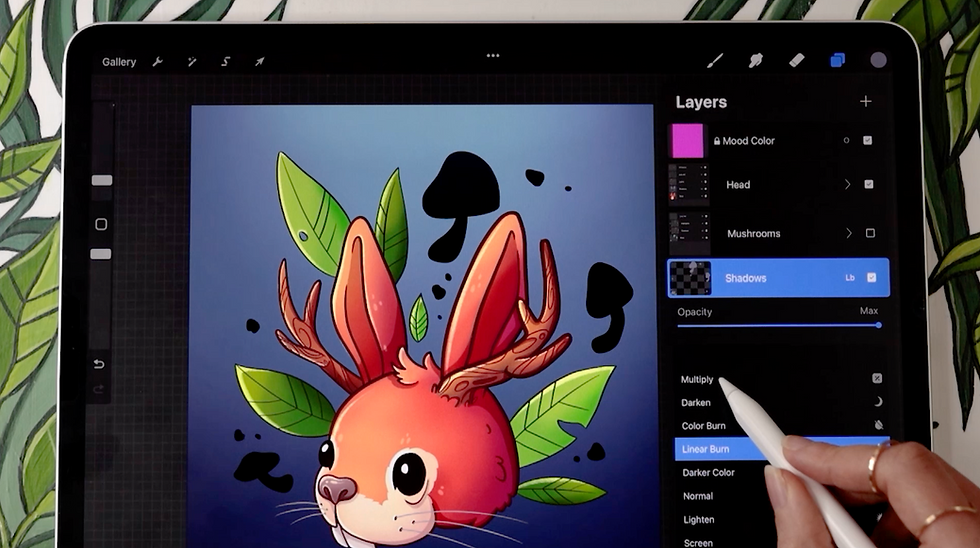Tap the Color Burn flame icon
This screenshot has height=548, width=980.
878,425
